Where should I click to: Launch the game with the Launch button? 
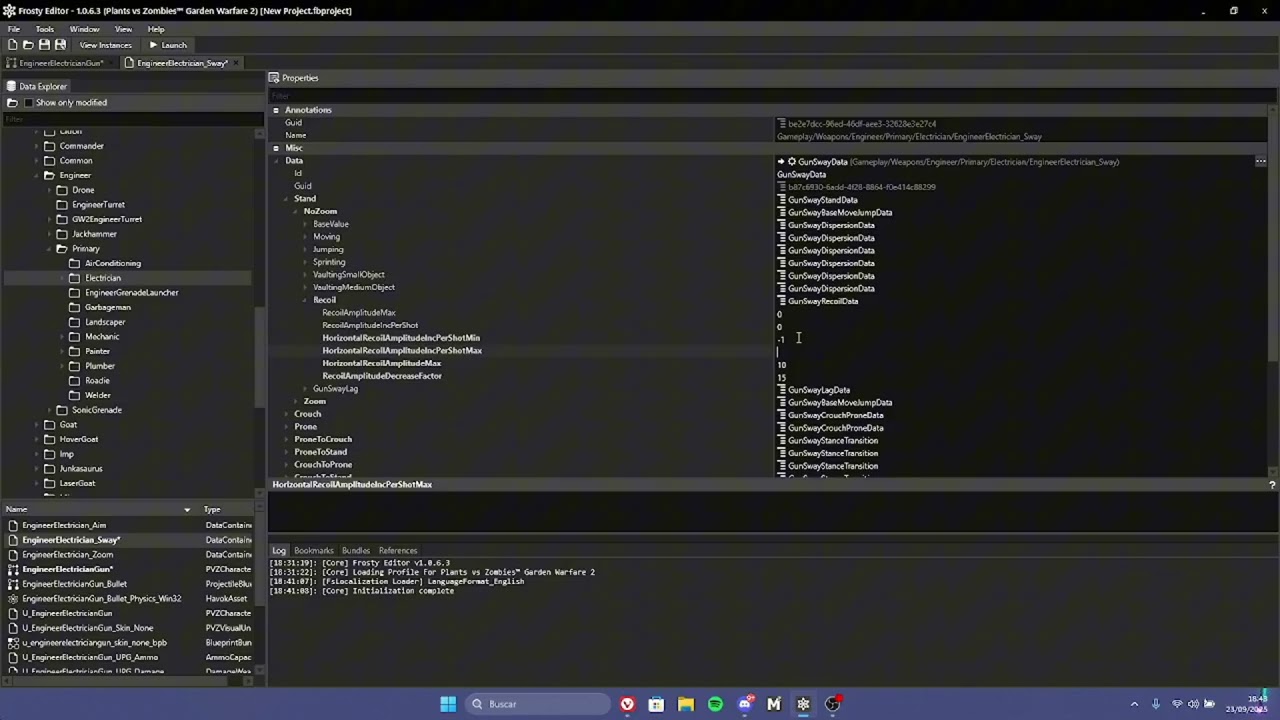point(167,45)
